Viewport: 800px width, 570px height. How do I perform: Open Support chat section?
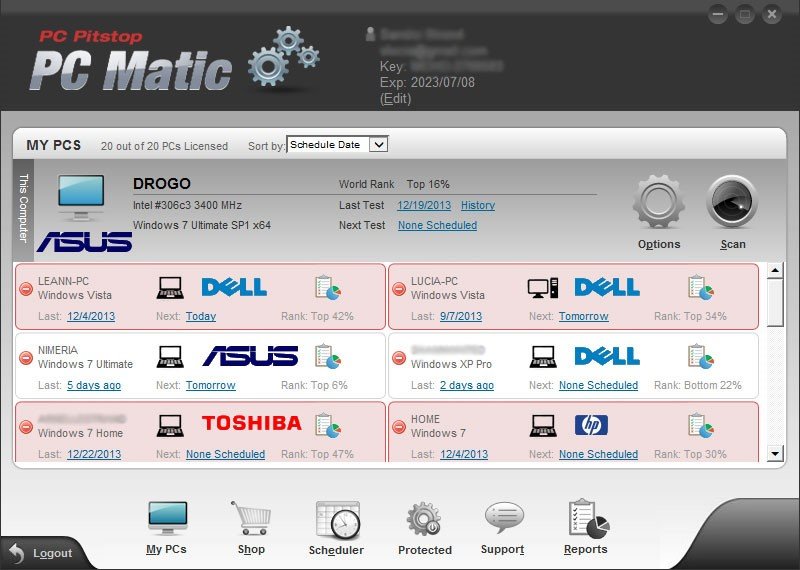click(x=503, y=528)
